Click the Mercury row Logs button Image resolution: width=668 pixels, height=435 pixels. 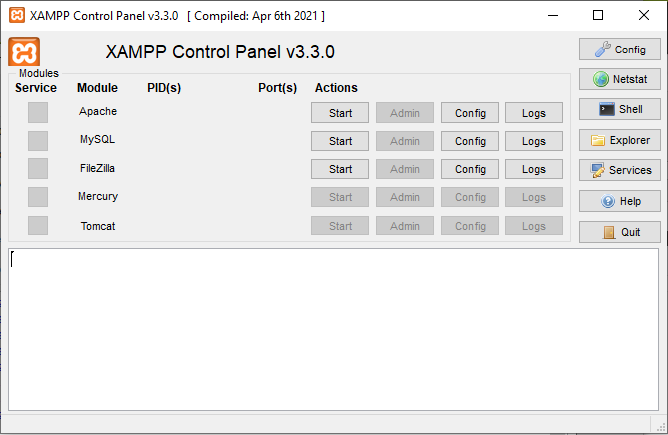coord(534,197)
